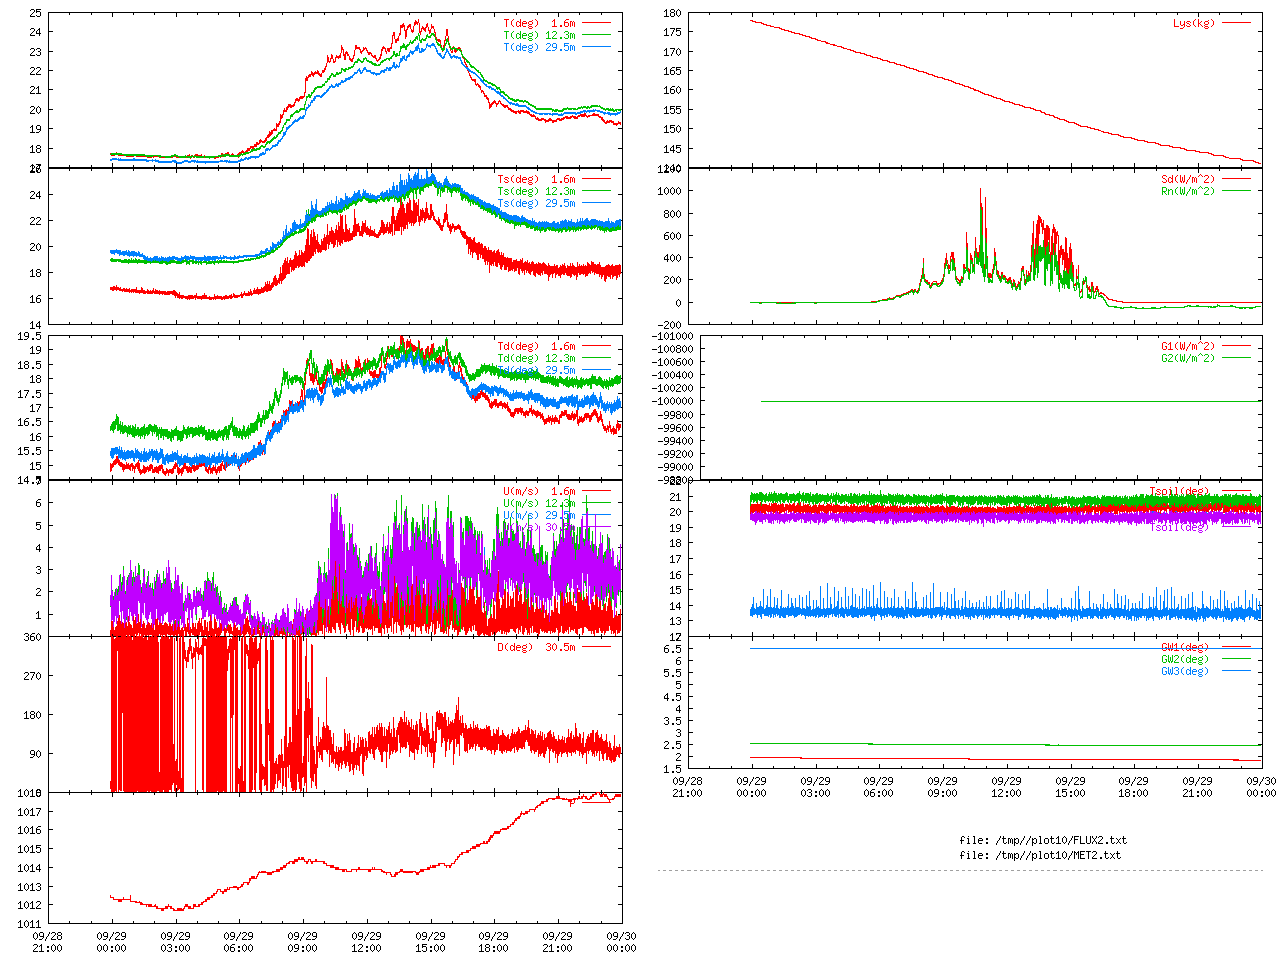Click the G2(W/m^2) legend label
Screen dimensions: 1280x960
[1187, 358]
